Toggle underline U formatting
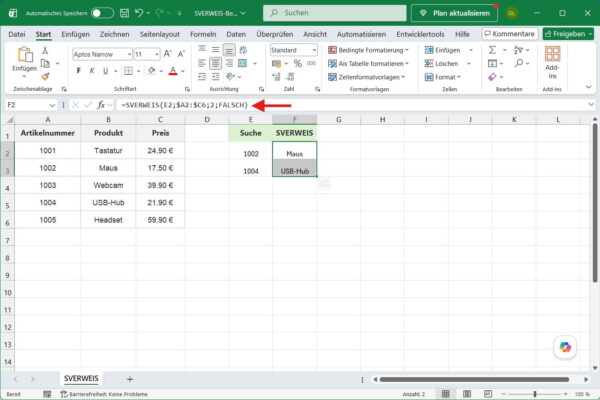 pyautogui.click(x=105, y=71)
